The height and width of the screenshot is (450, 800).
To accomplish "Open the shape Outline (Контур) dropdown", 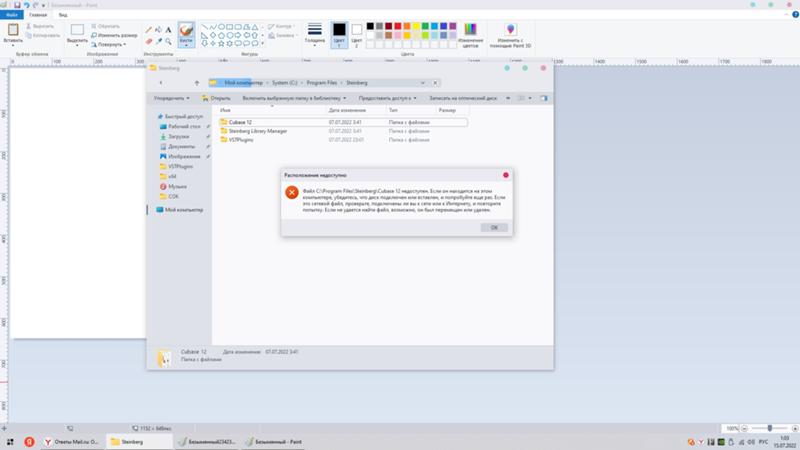I will point(281,26).
